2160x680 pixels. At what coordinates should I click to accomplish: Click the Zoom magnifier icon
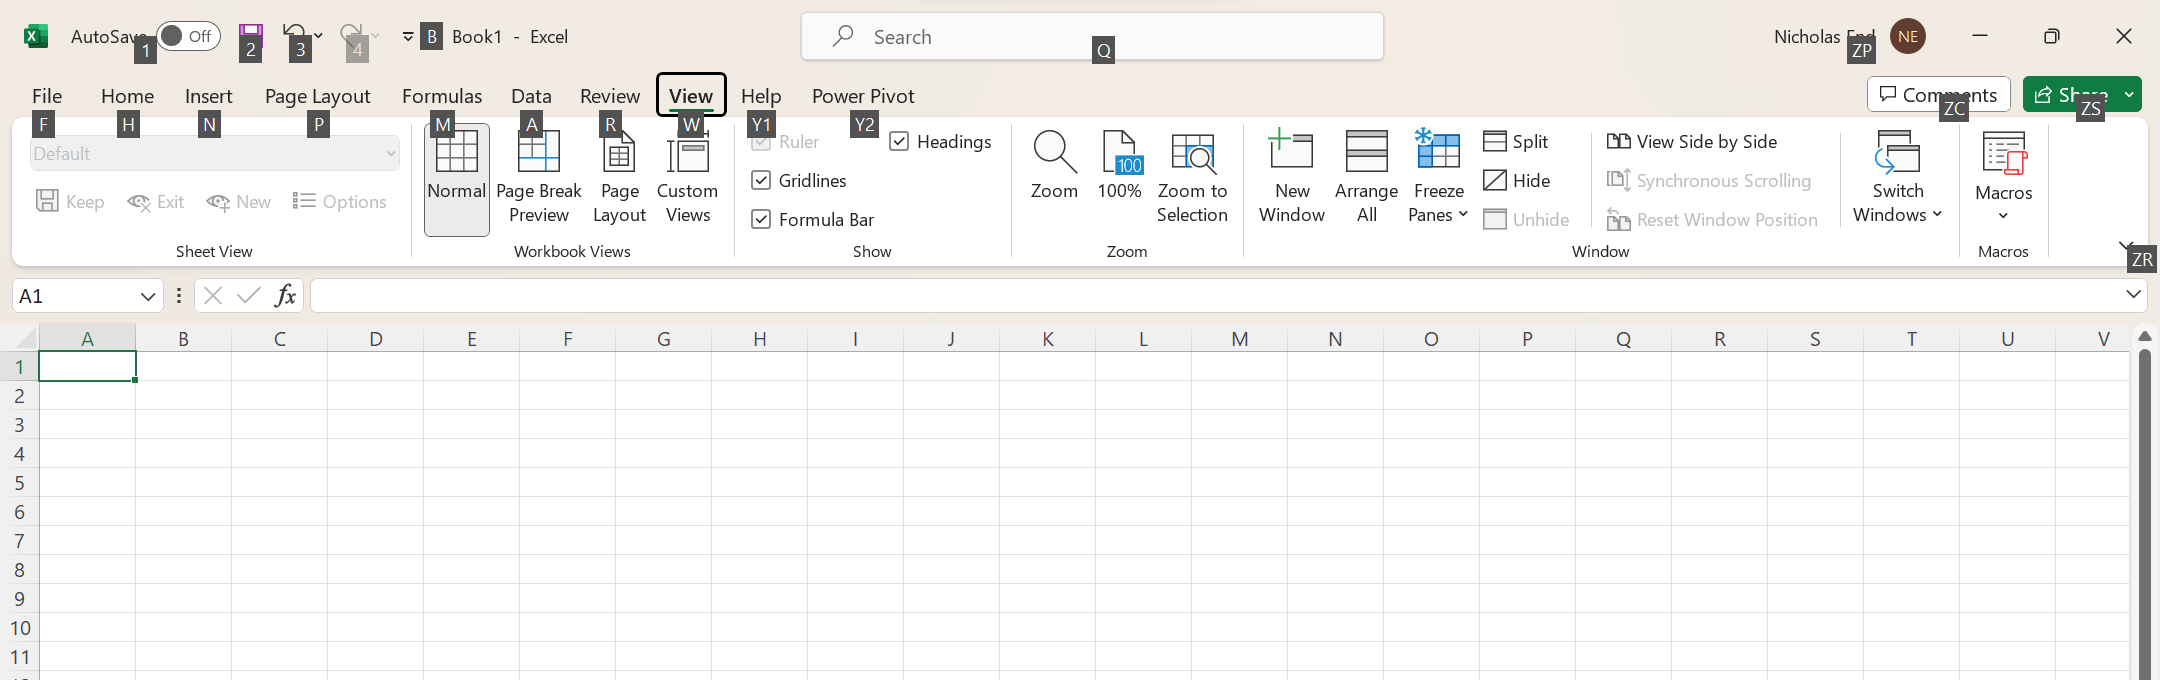(1054, 153)
